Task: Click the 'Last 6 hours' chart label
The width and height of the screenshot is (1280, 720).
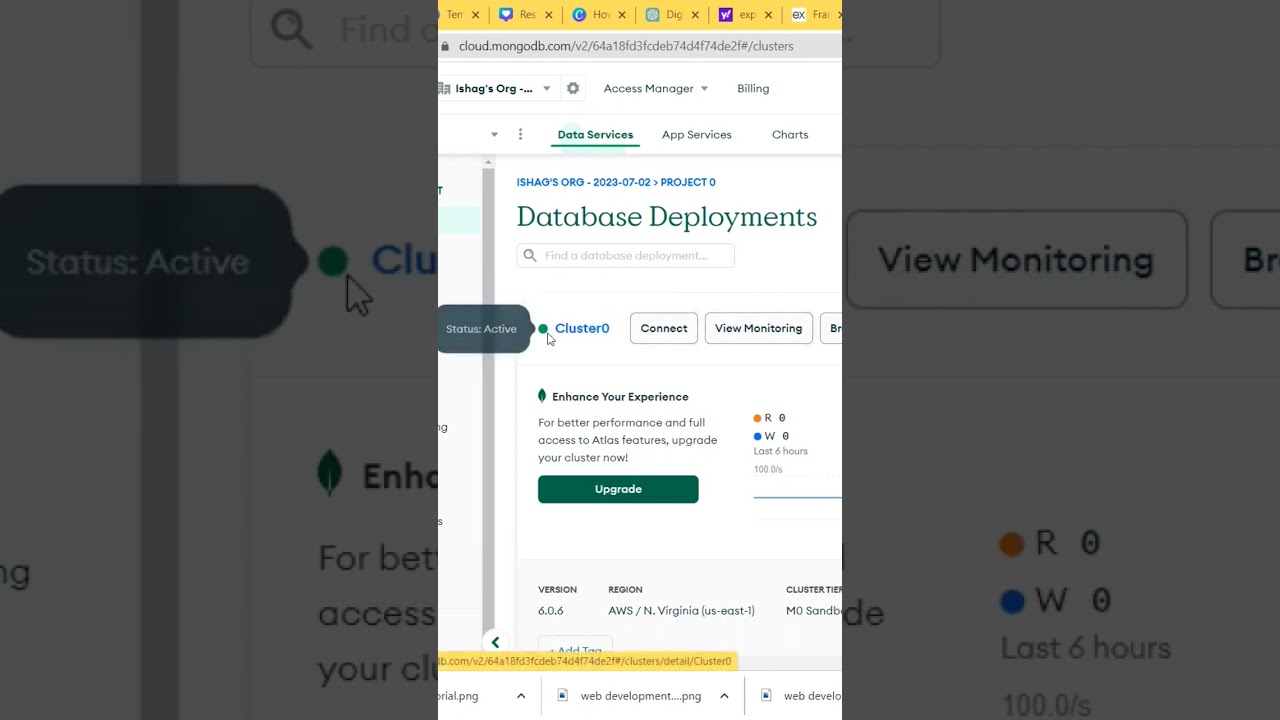Action: coord(781,451)
